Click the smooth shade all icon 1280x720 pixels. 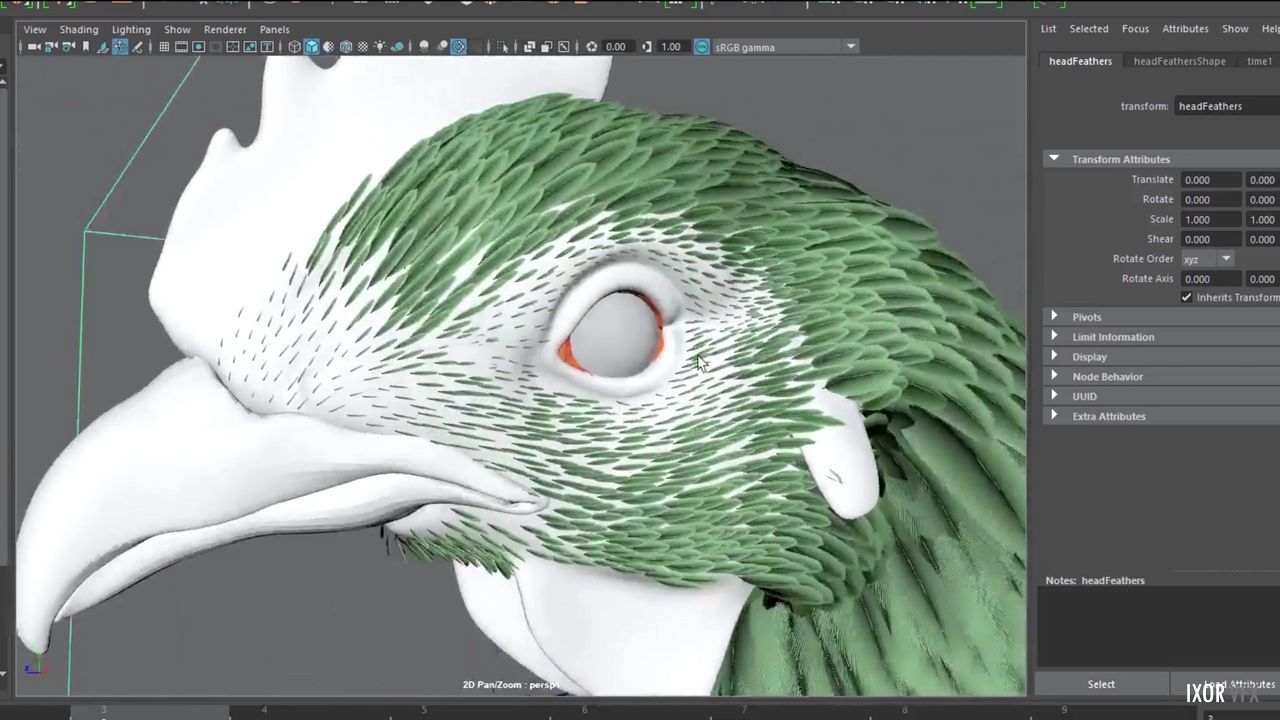[312, 47]
